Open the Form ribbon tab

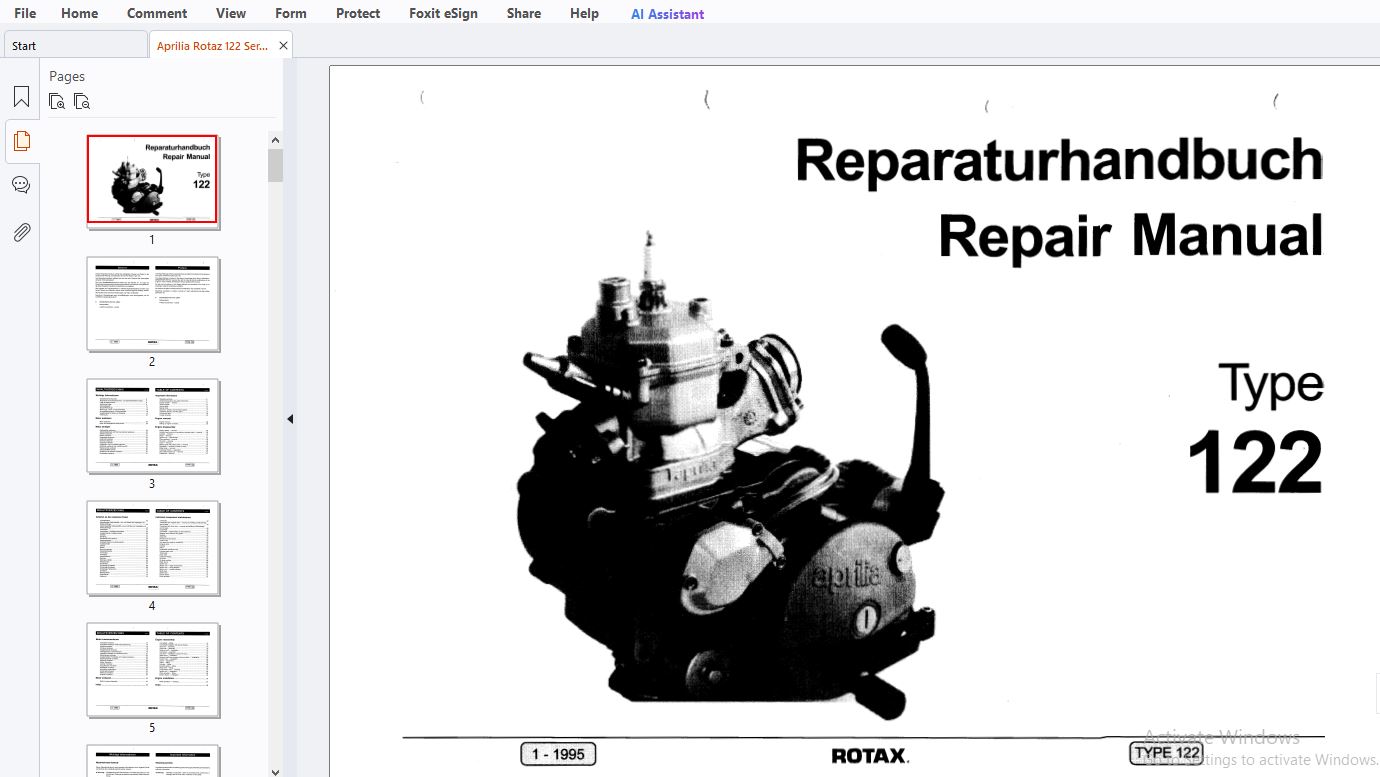pyautogui.click(x=291, y=13)
